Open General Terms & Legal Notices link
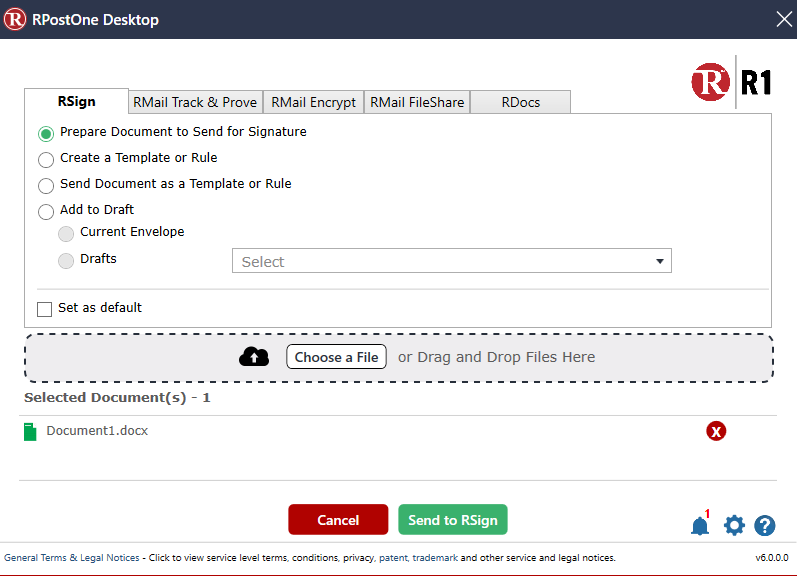This screenshot has height=576, width=797. tap(72, 558)
